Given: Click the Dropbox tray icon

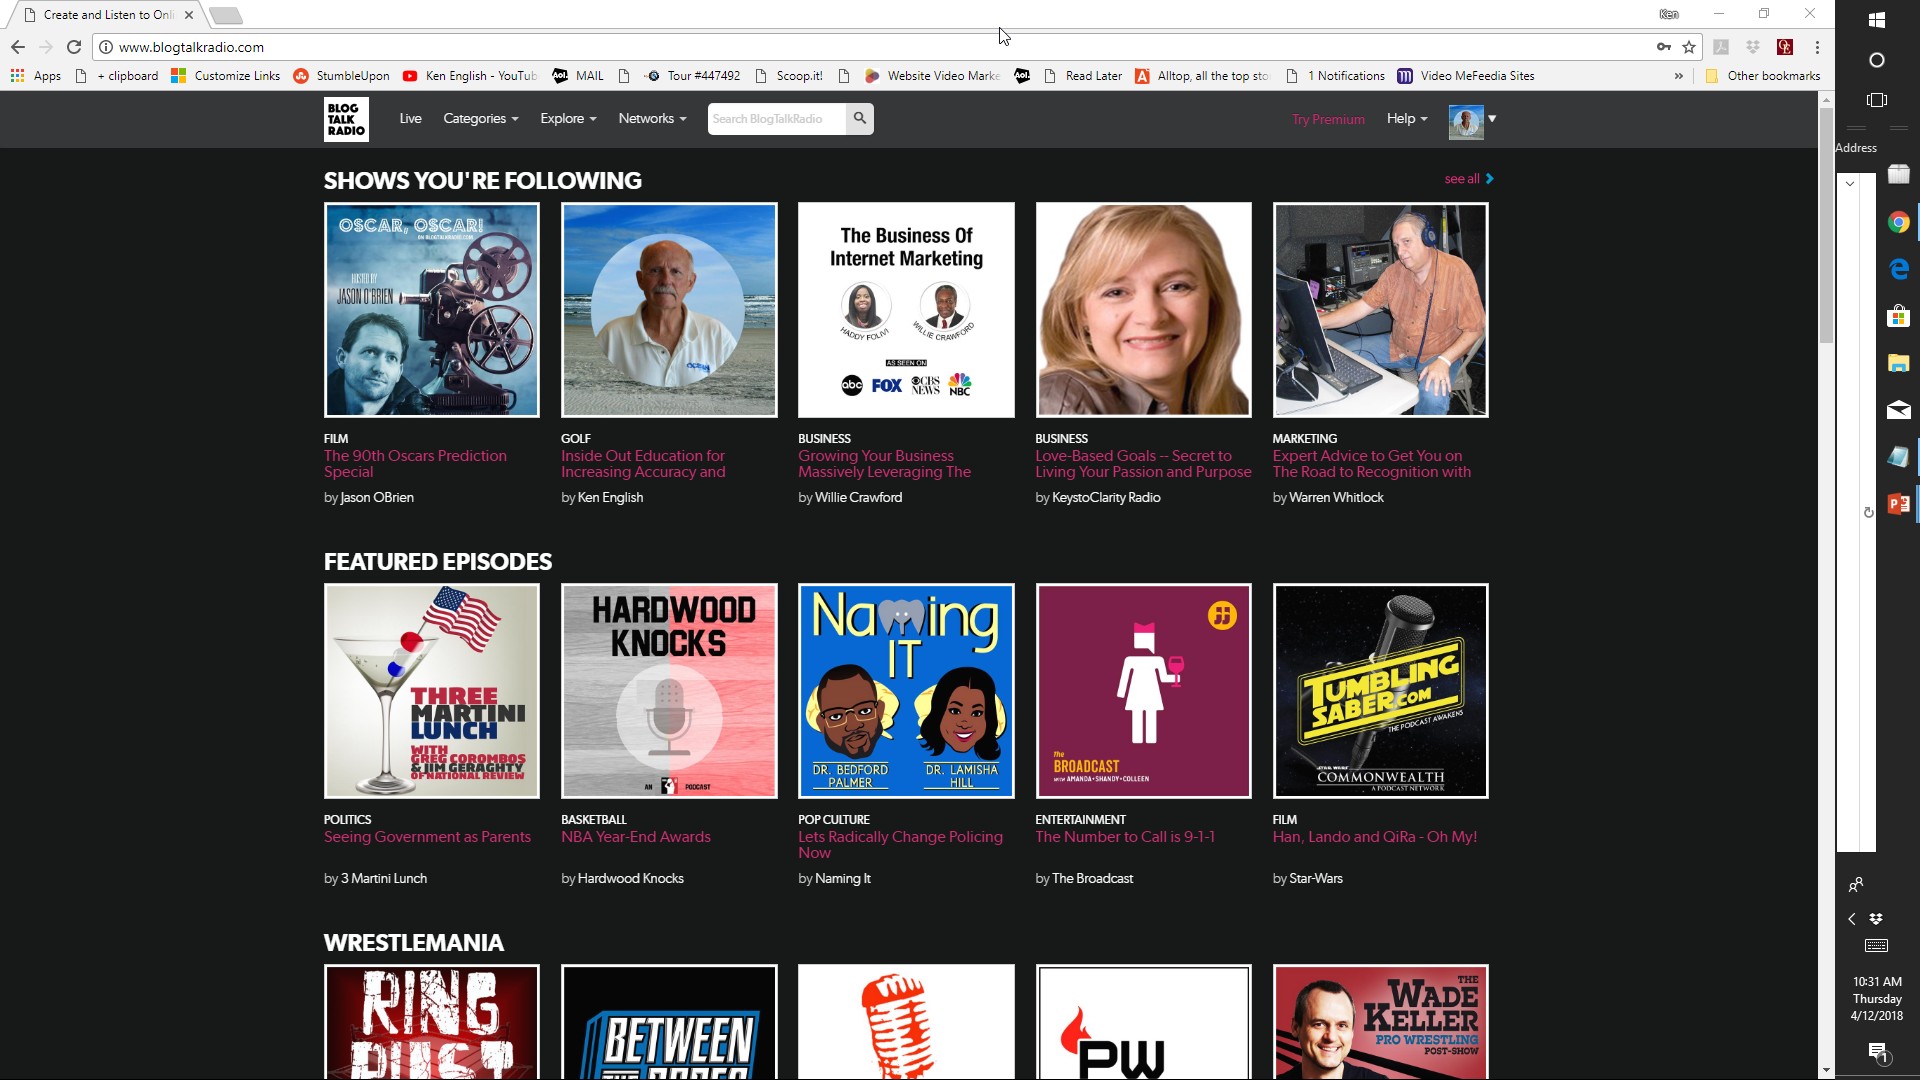Looking at the screenshot, I should tap(1876, 918).
